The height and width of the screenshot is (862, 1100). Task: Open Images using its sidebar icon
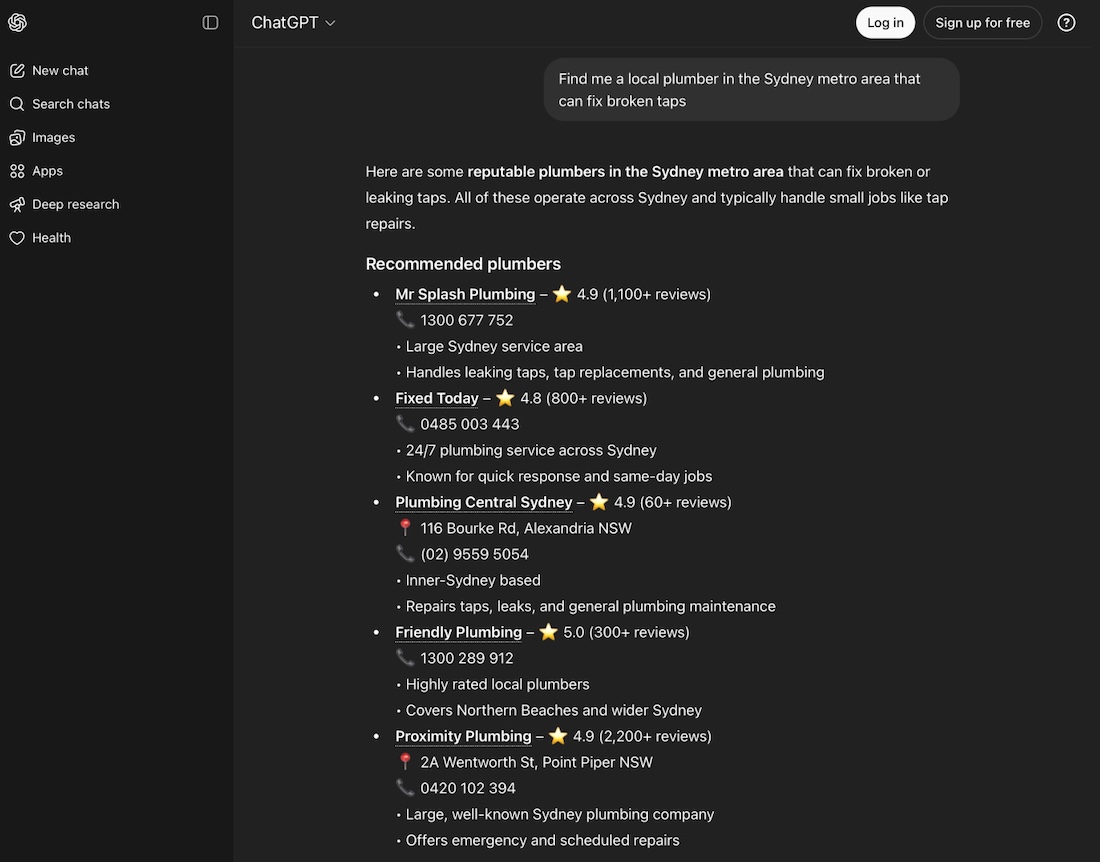16,137
